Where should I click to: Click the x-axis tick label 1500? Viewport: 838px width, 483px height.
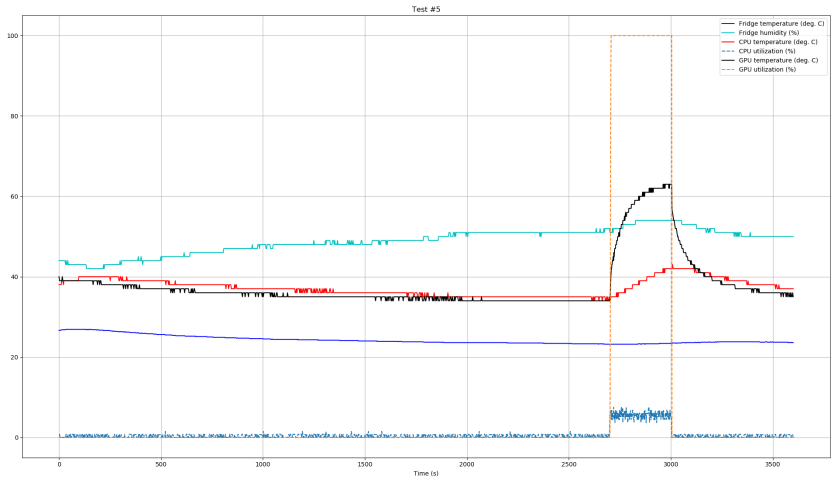364,465
